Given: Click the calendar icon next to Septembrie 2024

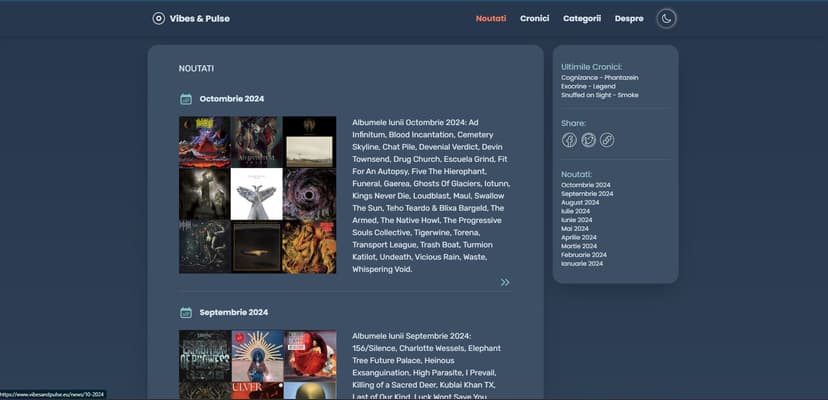Looking at the screenshot, I should [x=186, y=312].
